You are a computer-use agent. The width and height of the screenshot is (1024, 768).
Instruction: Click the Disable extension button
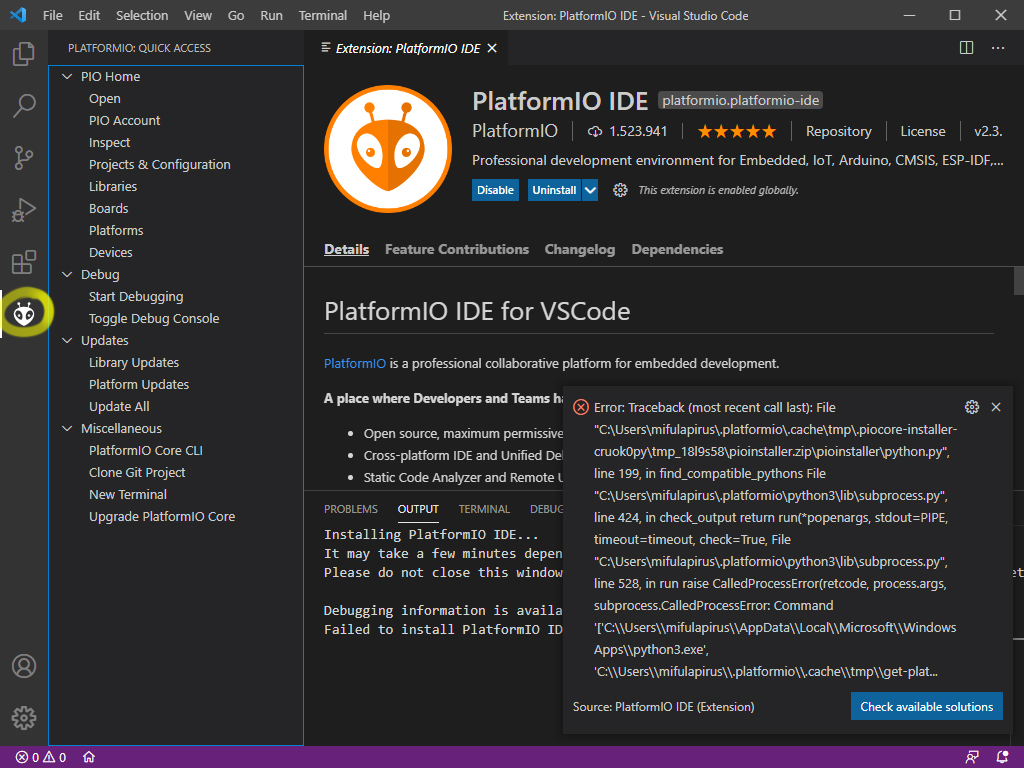click(495, 190)
